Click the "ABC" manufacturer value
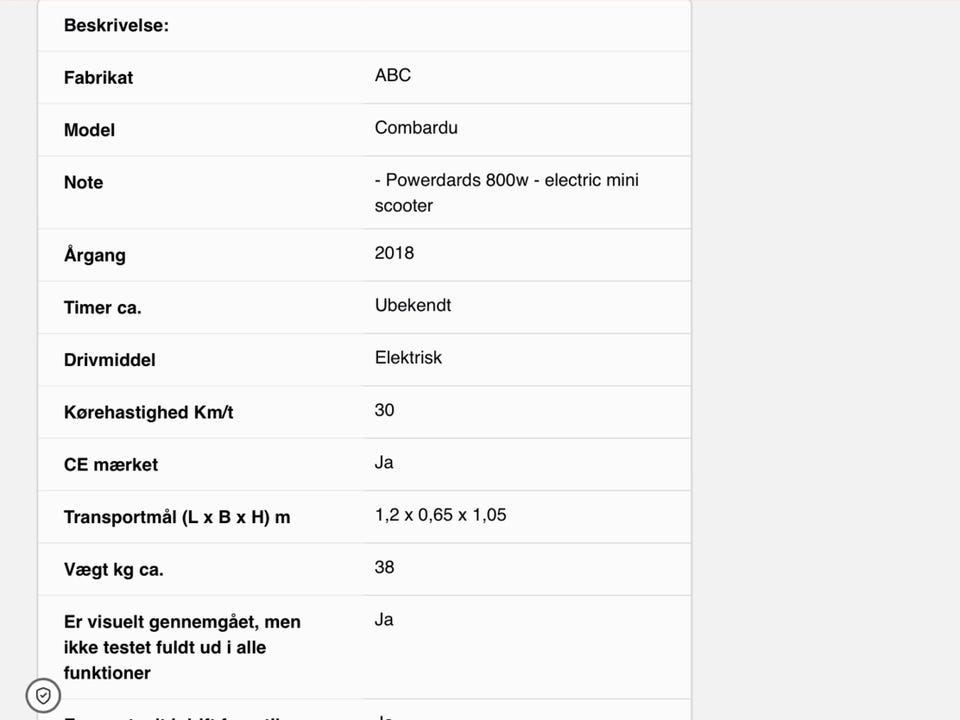Screen dimensions: 960x720 (x=393, y=76)
